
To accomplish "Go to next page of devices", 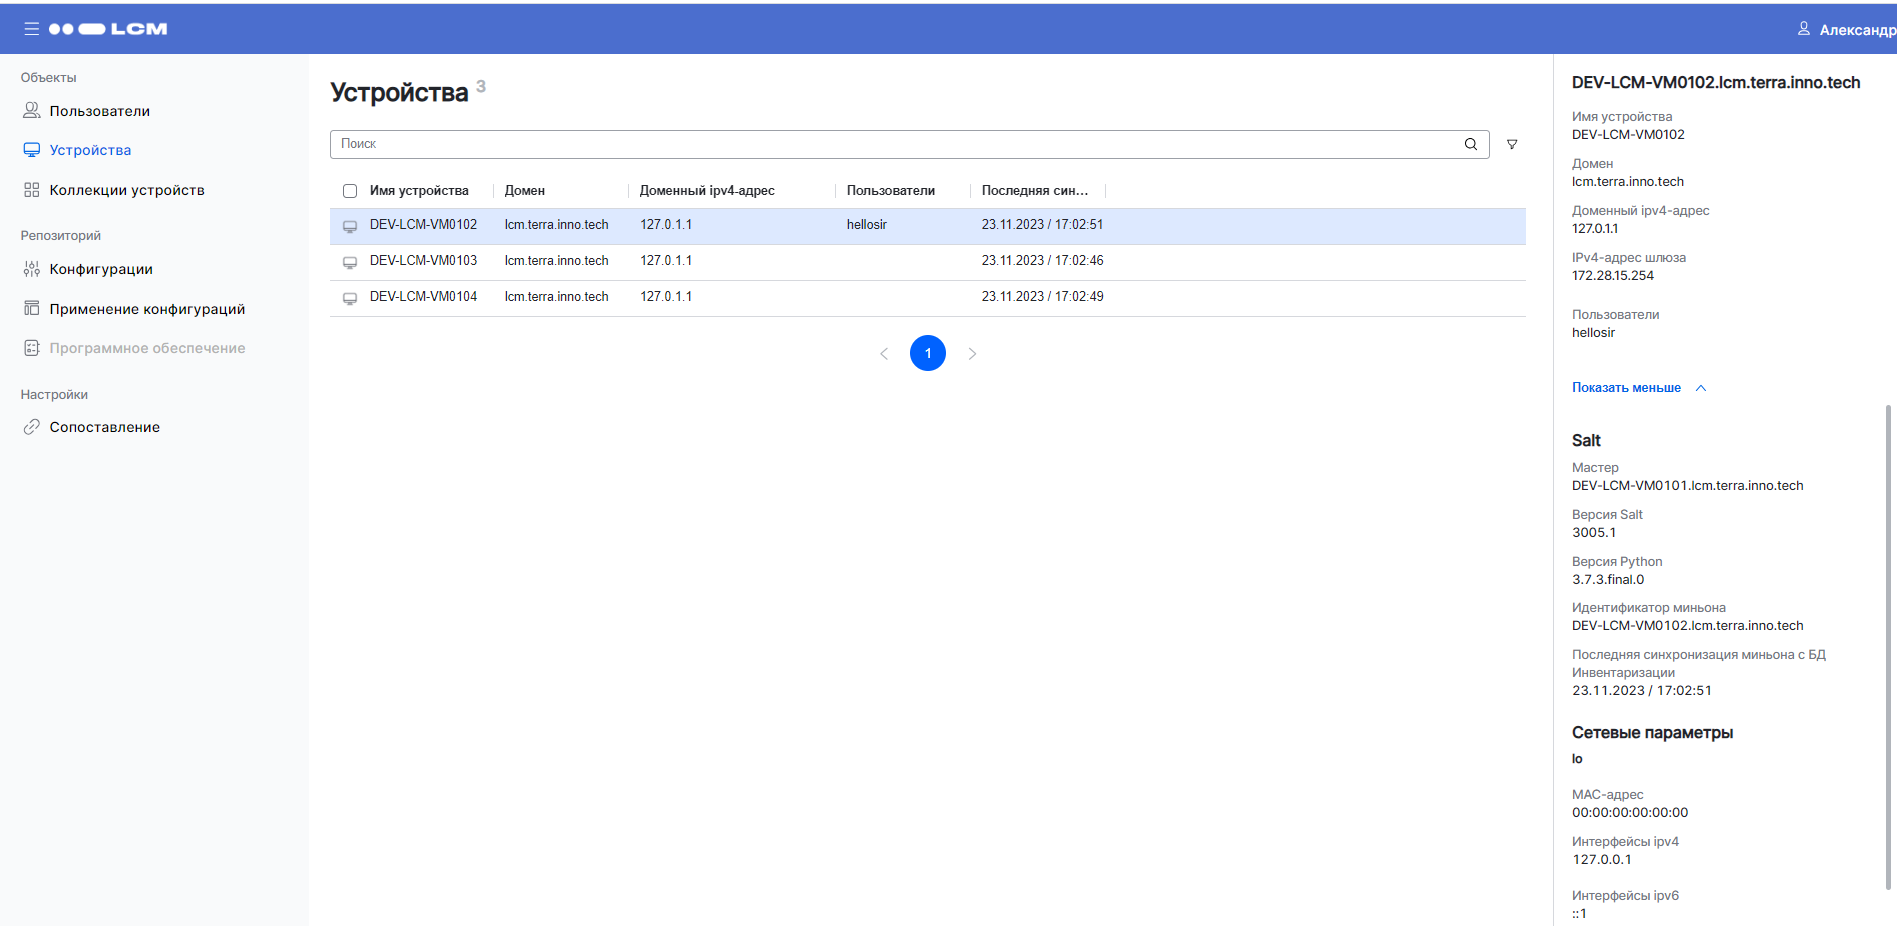I will (972, 353).
